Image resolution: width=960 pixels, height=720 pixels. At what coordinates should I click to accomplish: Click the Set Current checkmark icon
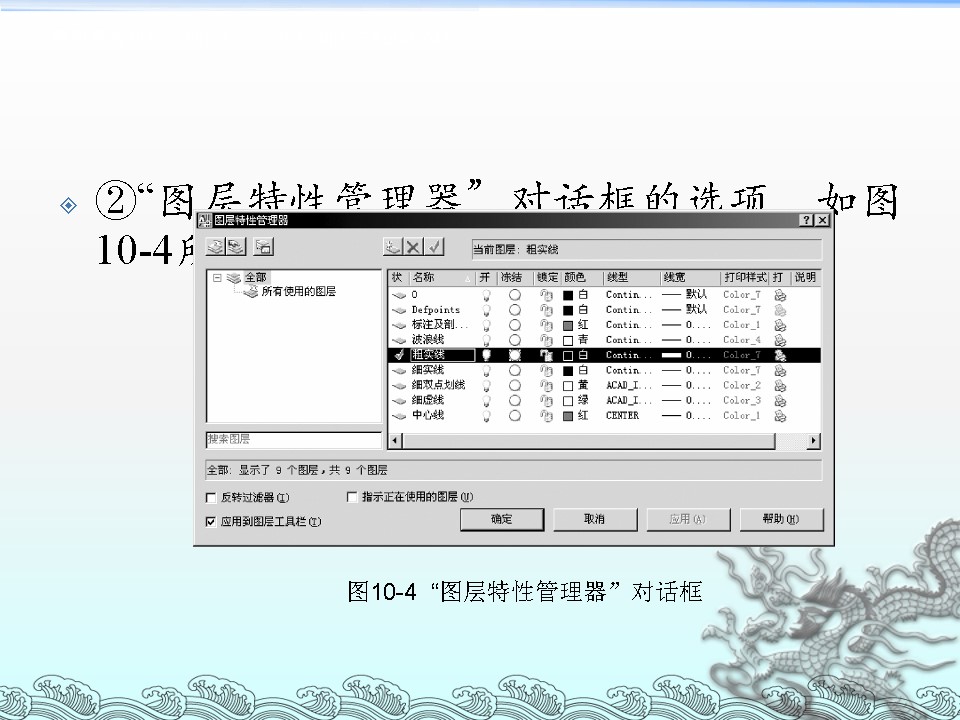[x=435, y=247]
